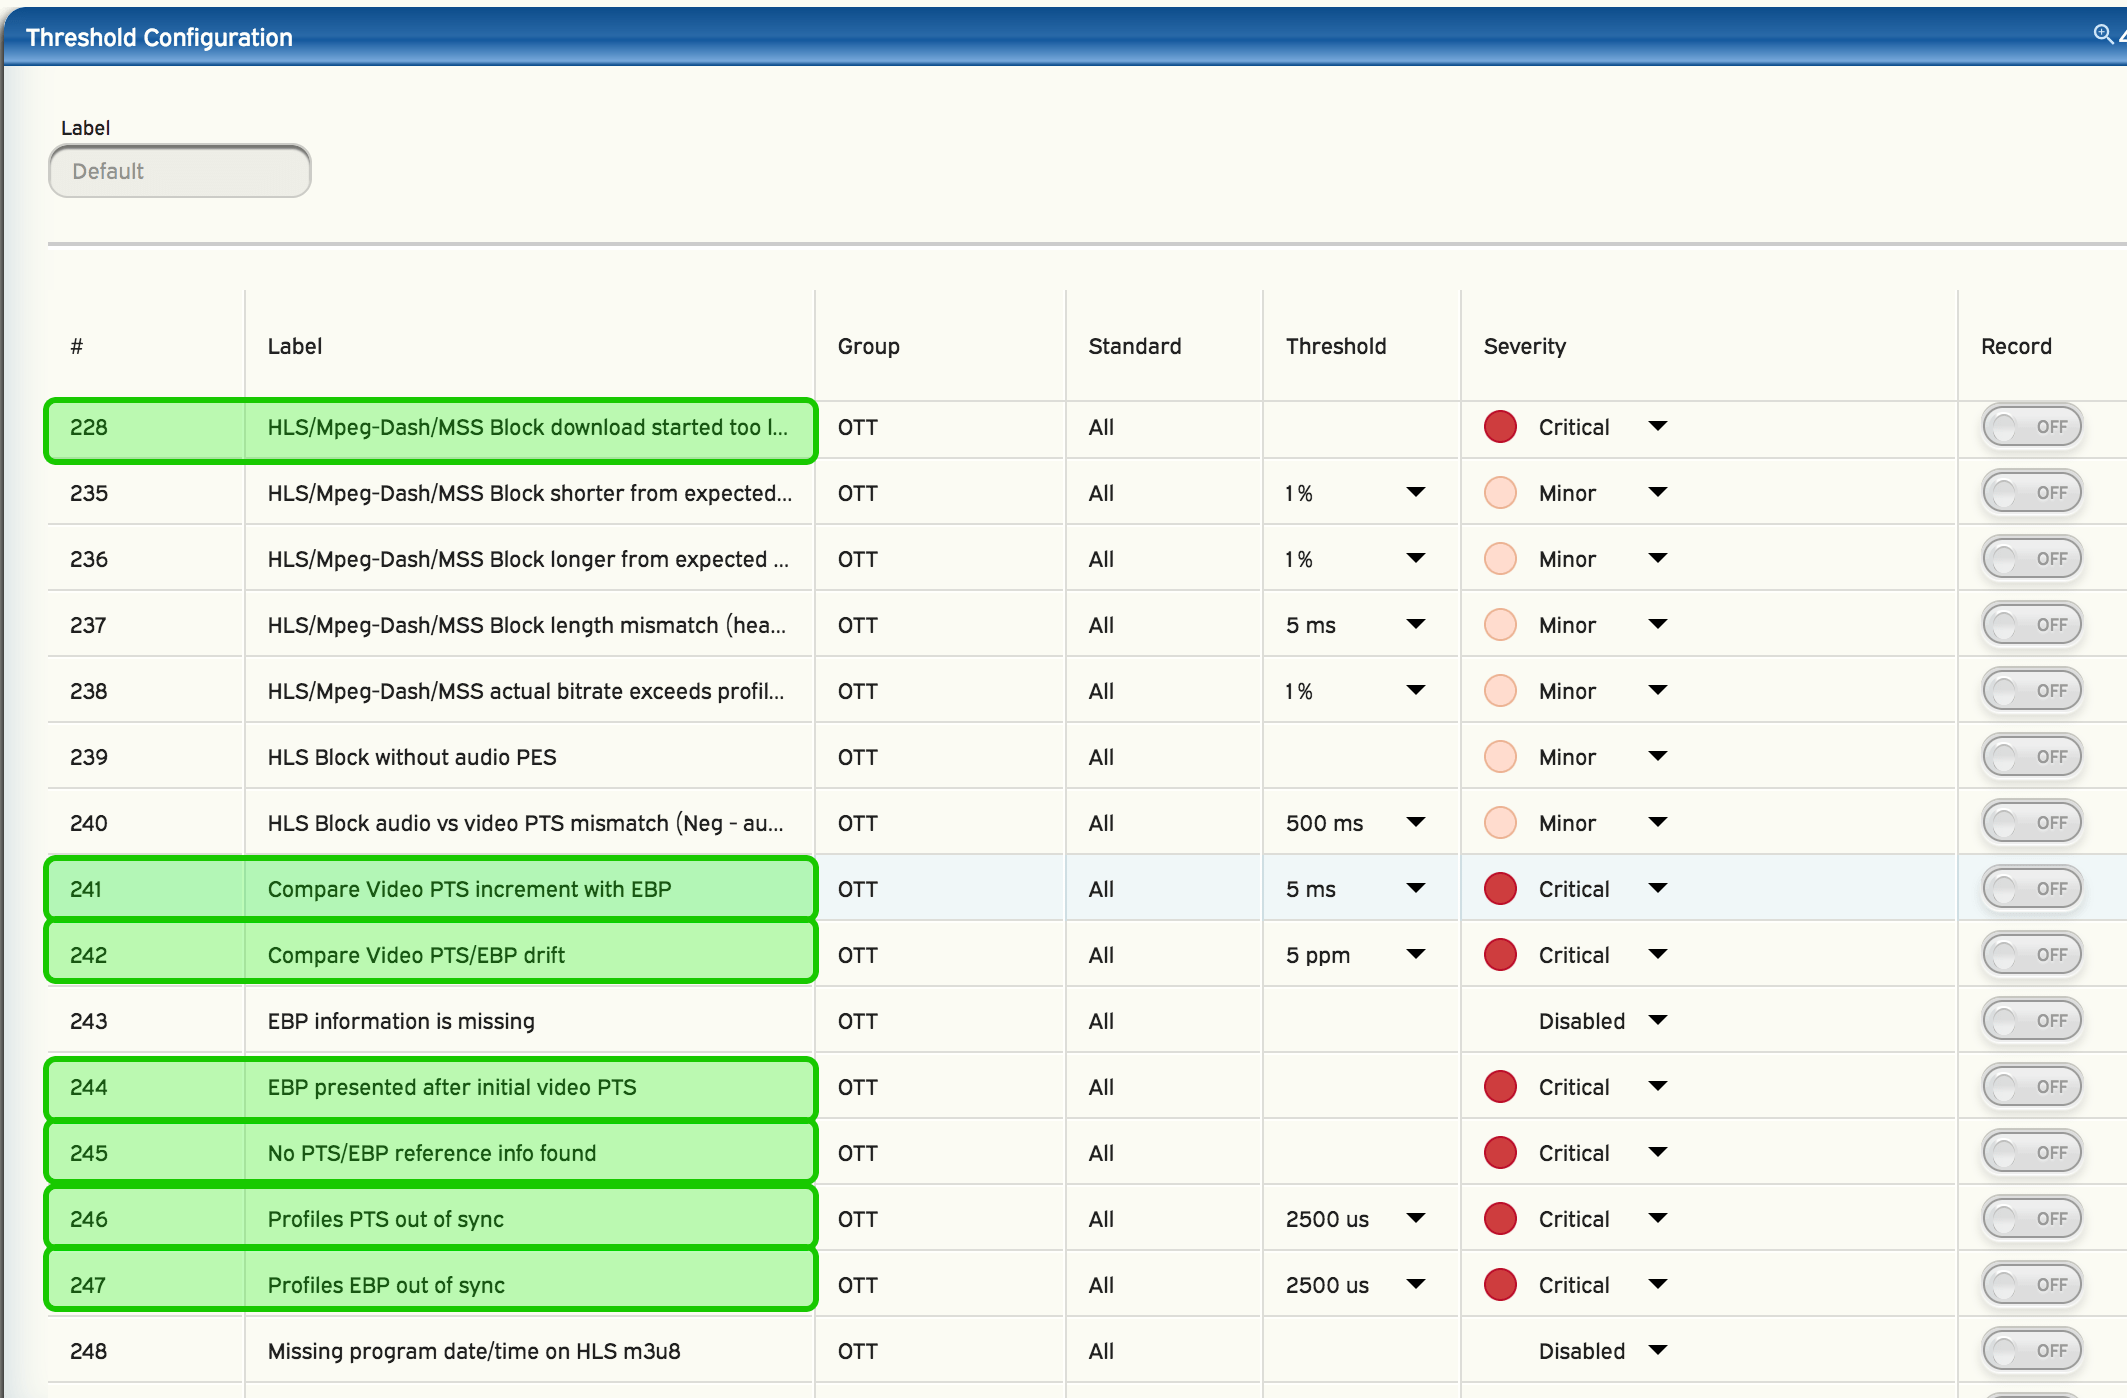
Task: Click the red severity circle for row 244
Action: [1500, 1087]
